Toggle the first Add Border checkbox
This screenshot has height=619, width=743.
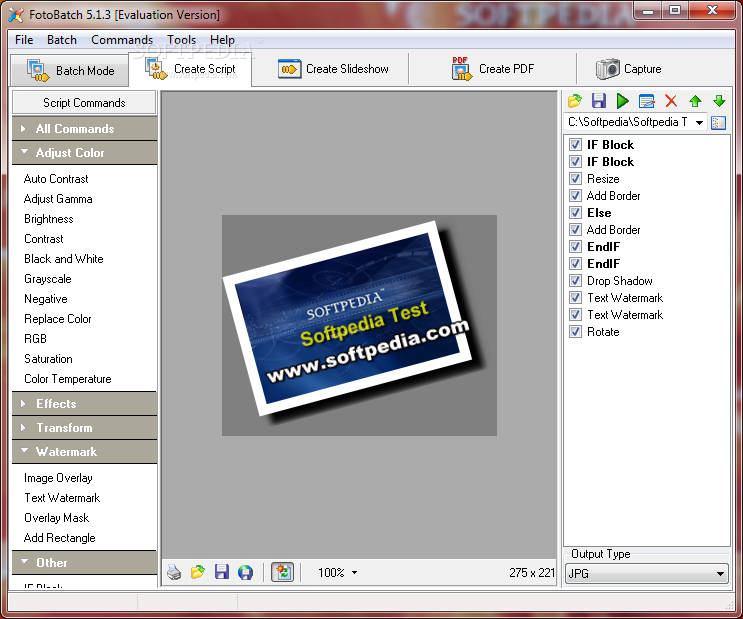[x=575, y=196]
